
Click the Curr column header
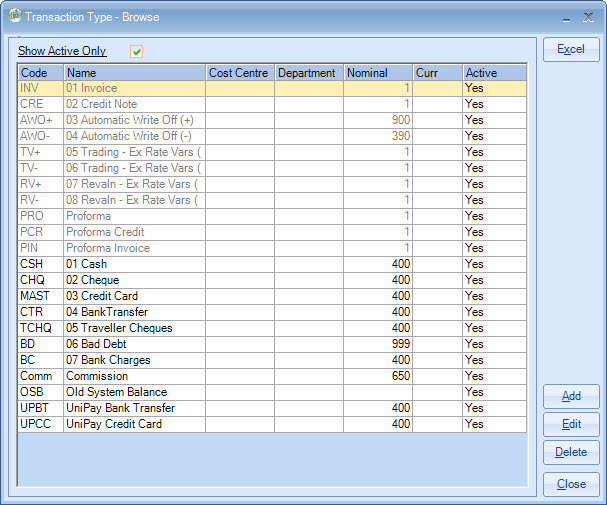tap(437, 73)
